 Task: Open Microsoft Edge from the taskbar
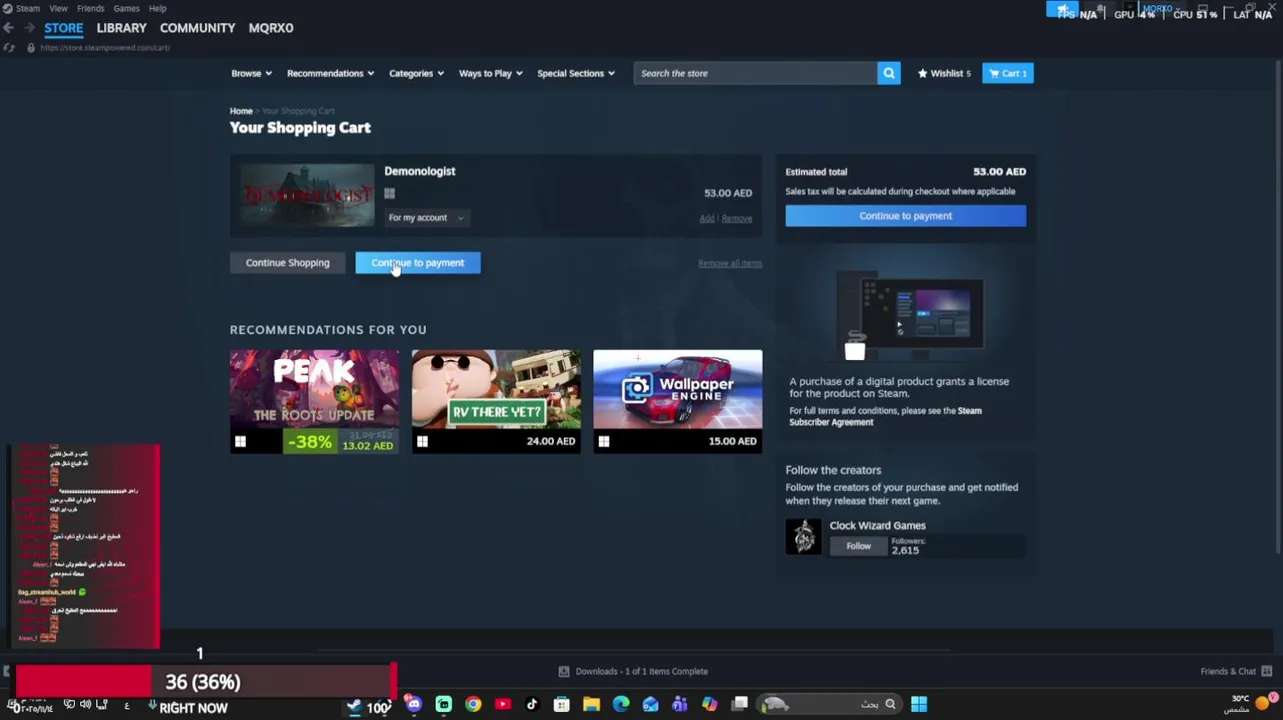pos(621,705)
